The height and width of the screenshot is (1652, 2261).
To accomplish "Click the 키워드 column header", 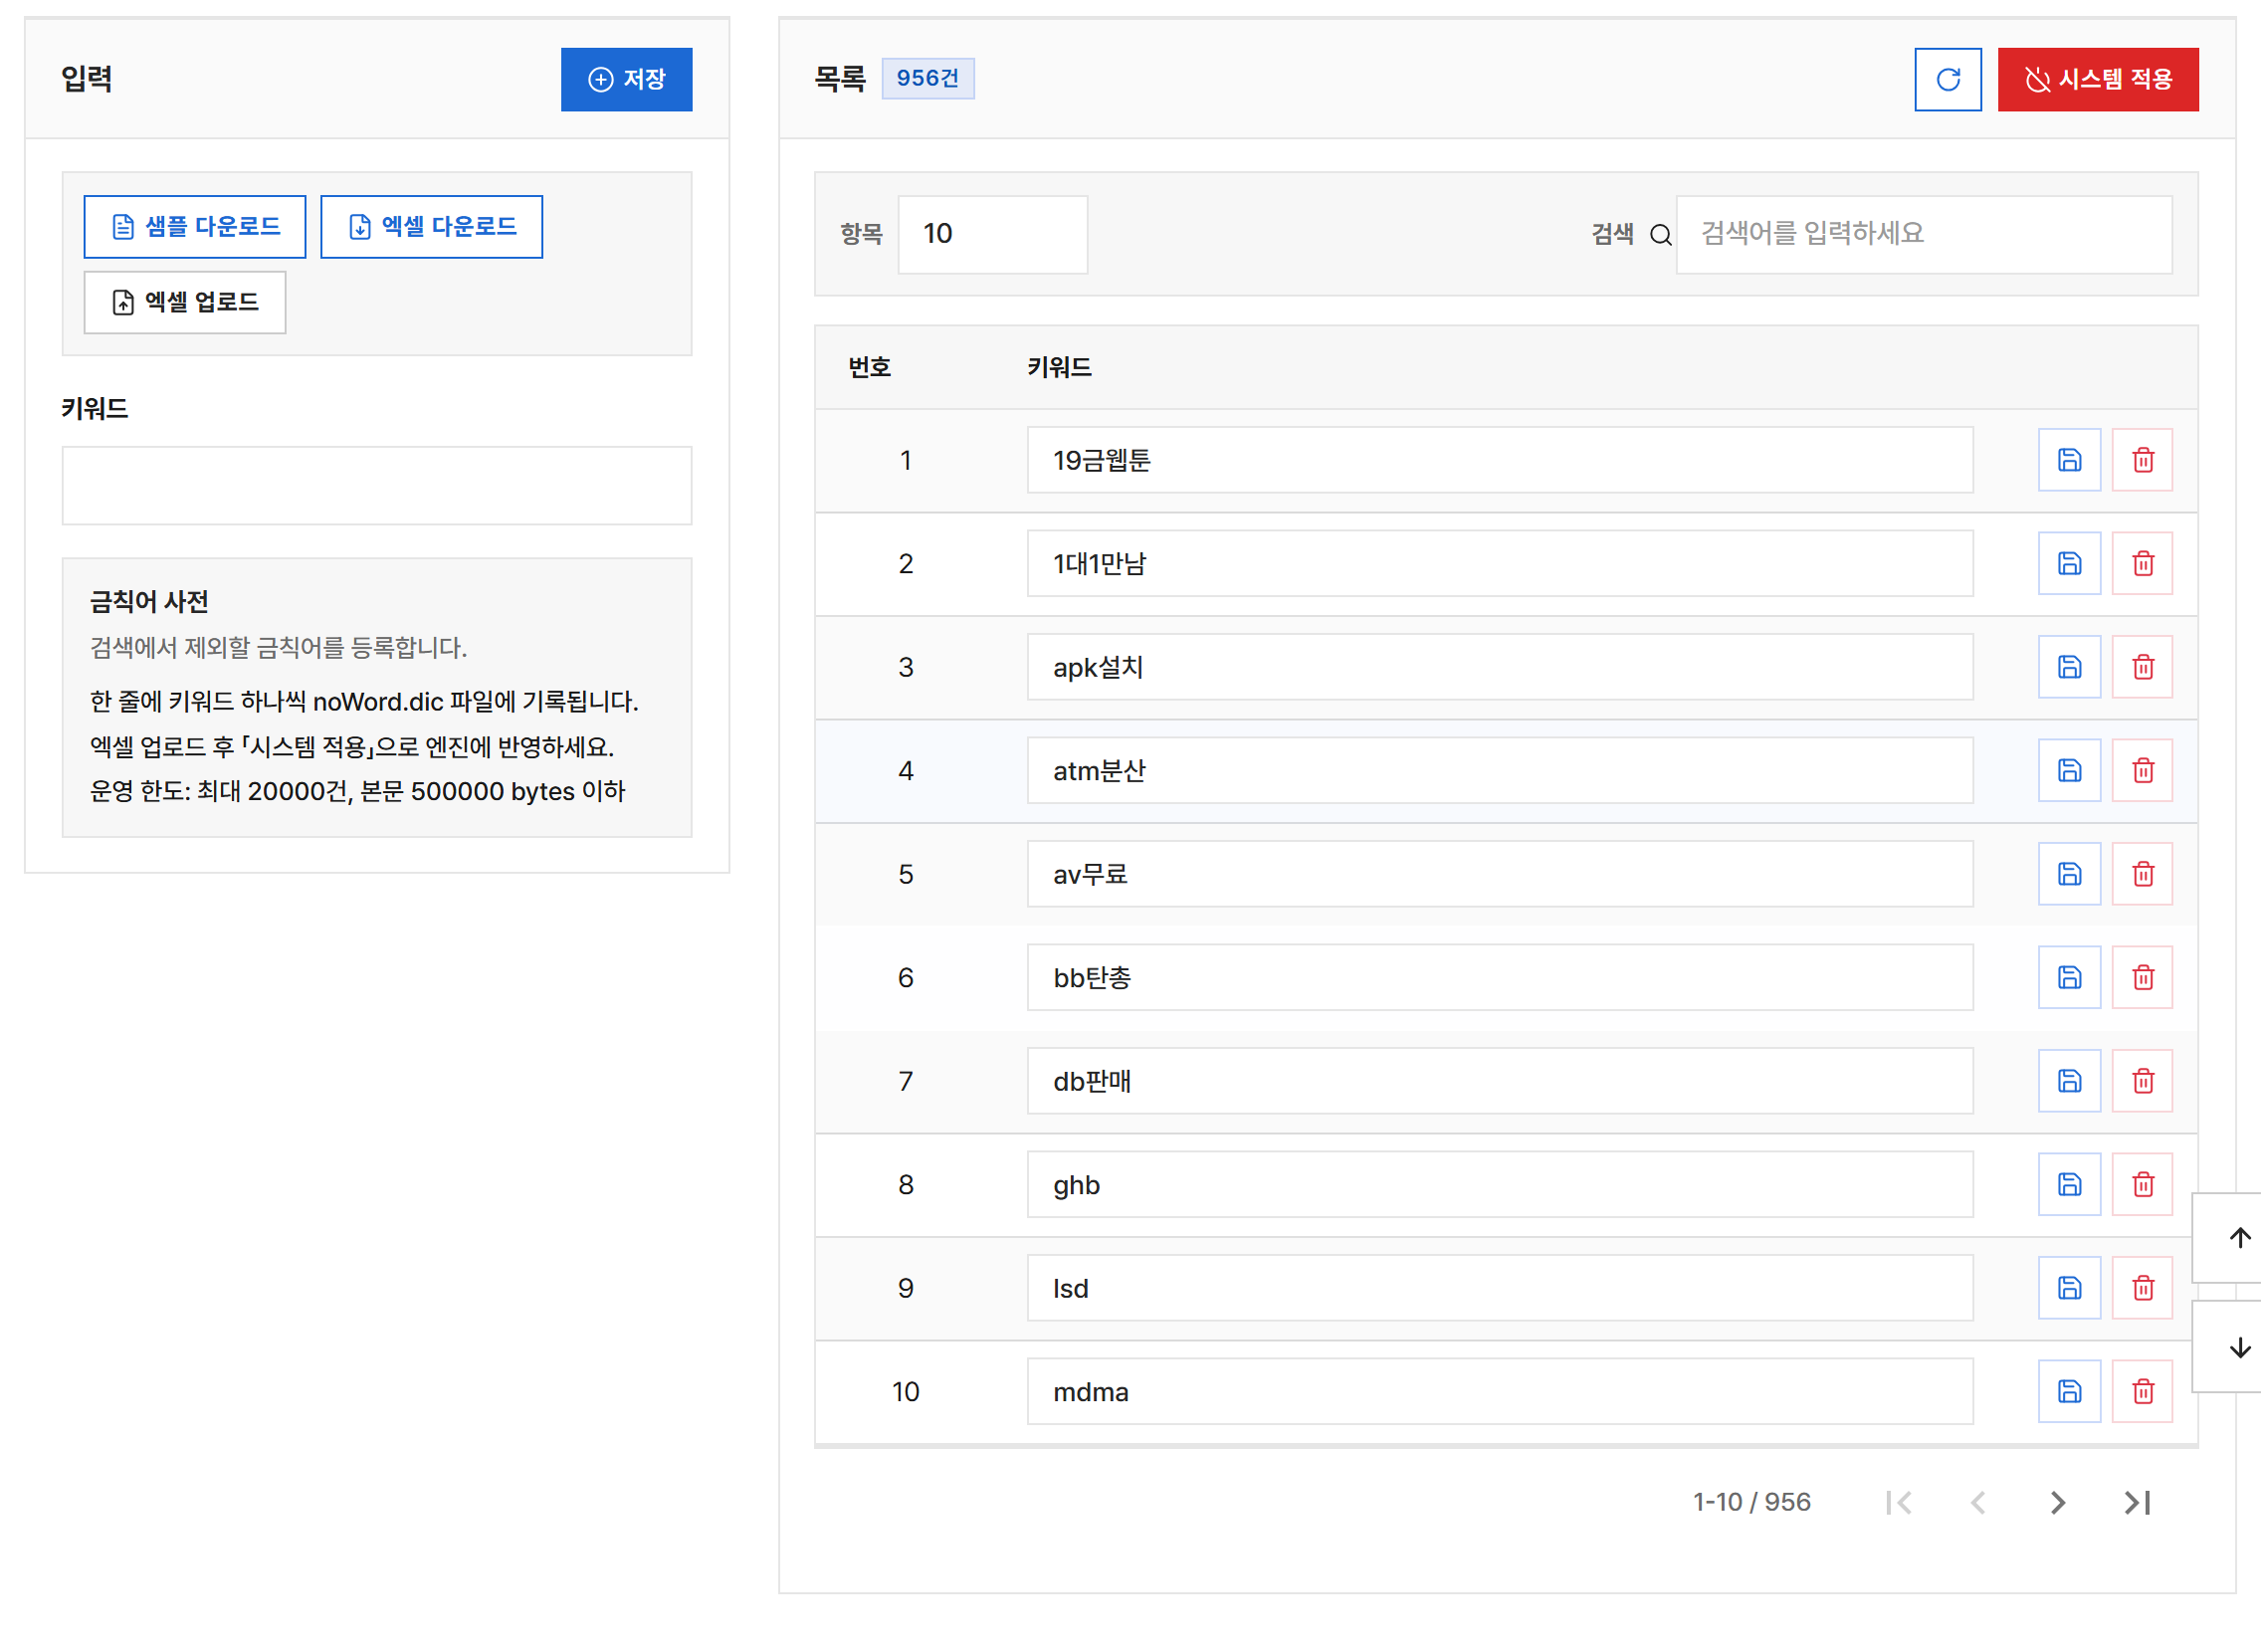I will pyautogui.click(x=1059, y=368).
